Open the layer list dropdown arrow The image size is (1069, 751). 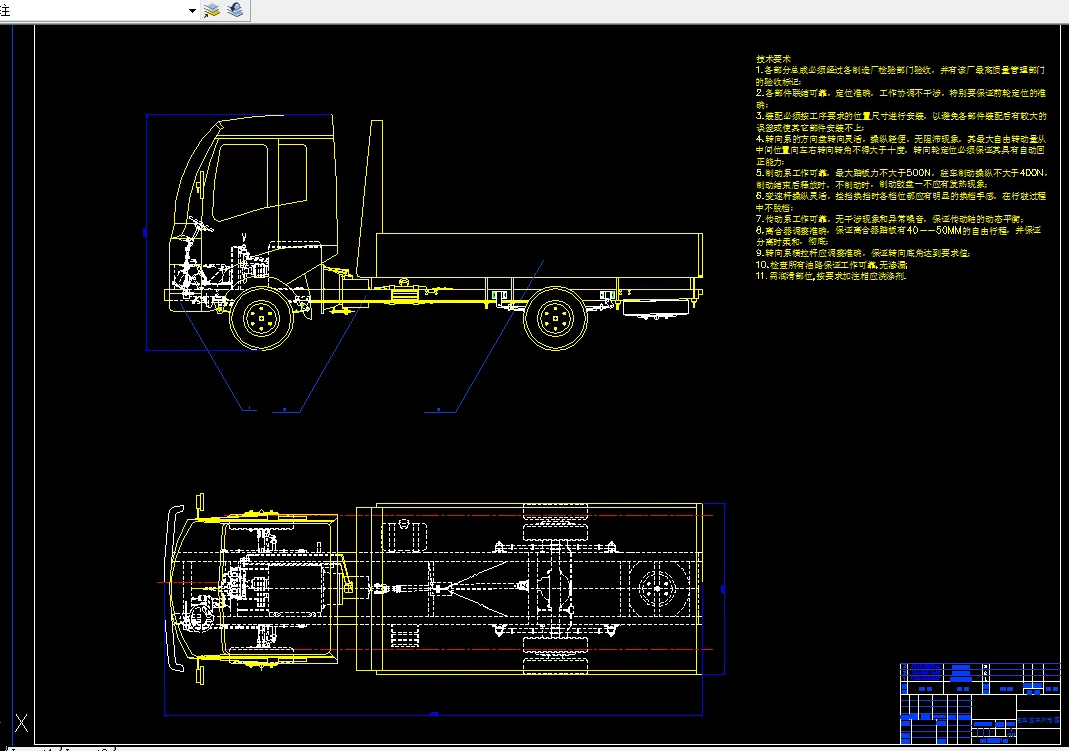192,10
